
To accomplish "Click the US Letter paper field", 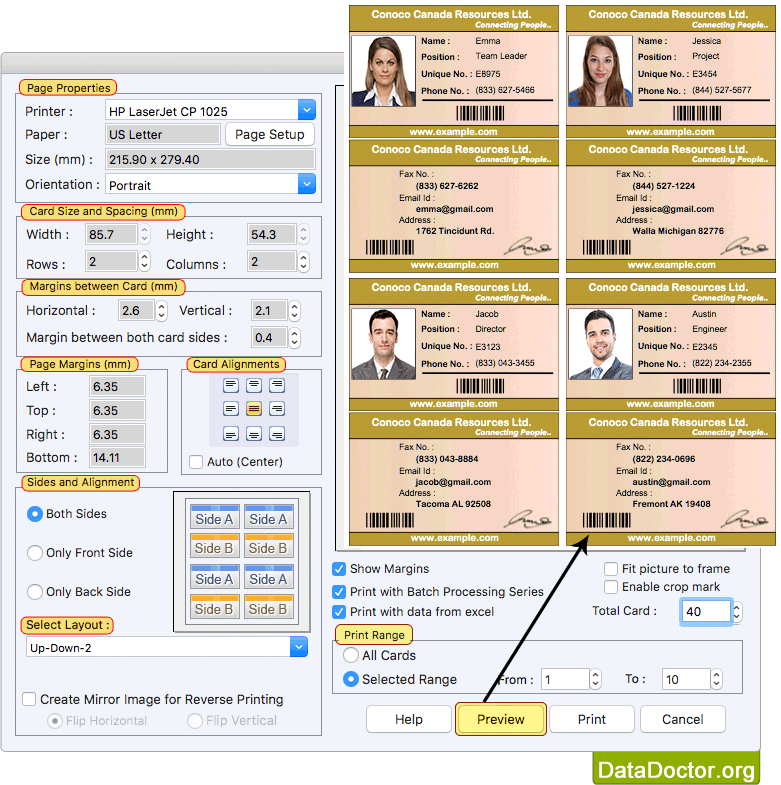I will pyautogui.click(x=163, y=134).
